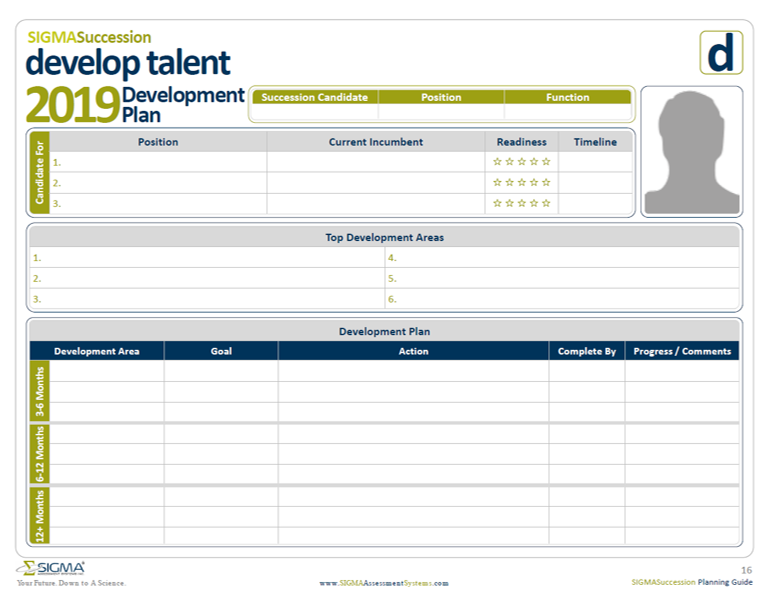Open the www.SIGMAAssessmentSystems.com link
The height and width of the screenshot is (596, 770).
pyautogui.click(x=384, y=583)
